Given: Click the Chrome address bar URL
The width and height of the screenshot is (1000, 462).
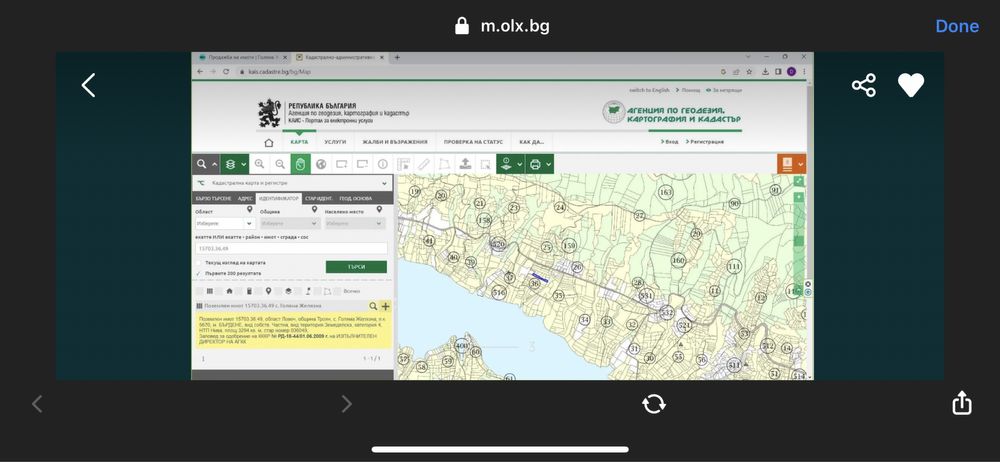Looking at the screenshot, I should click(x=279, y=71).
